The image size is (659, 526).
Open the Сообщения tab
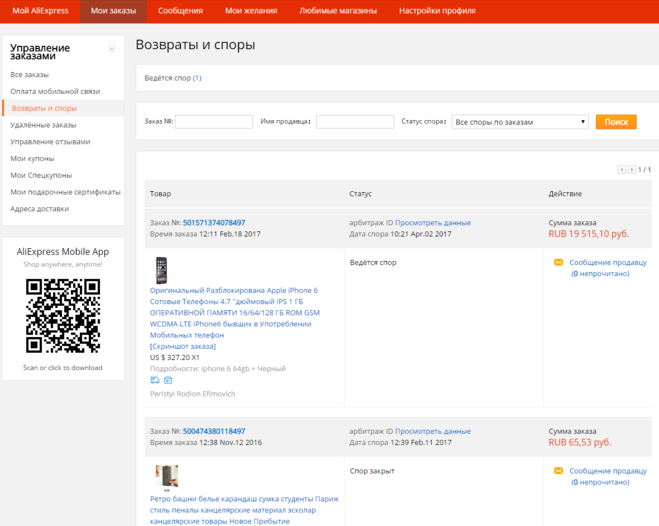coord(180,11)
